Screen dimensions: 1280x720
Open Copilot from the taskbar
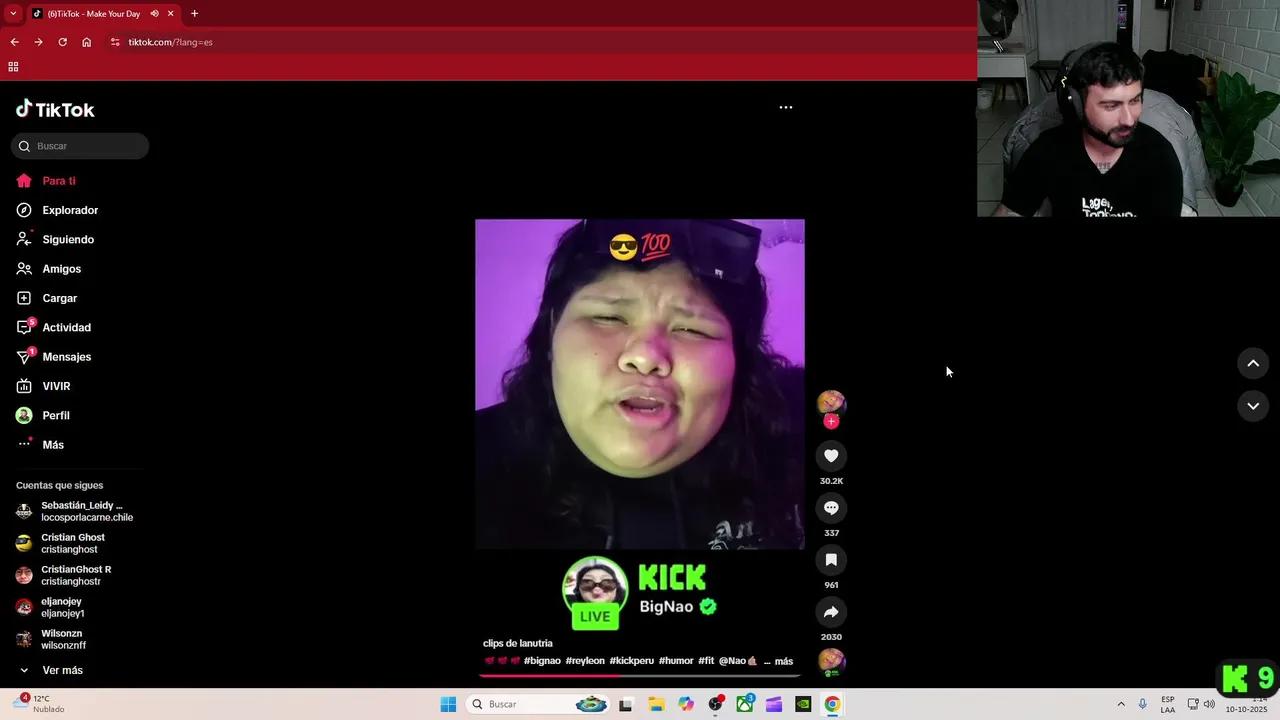[686, 704]
